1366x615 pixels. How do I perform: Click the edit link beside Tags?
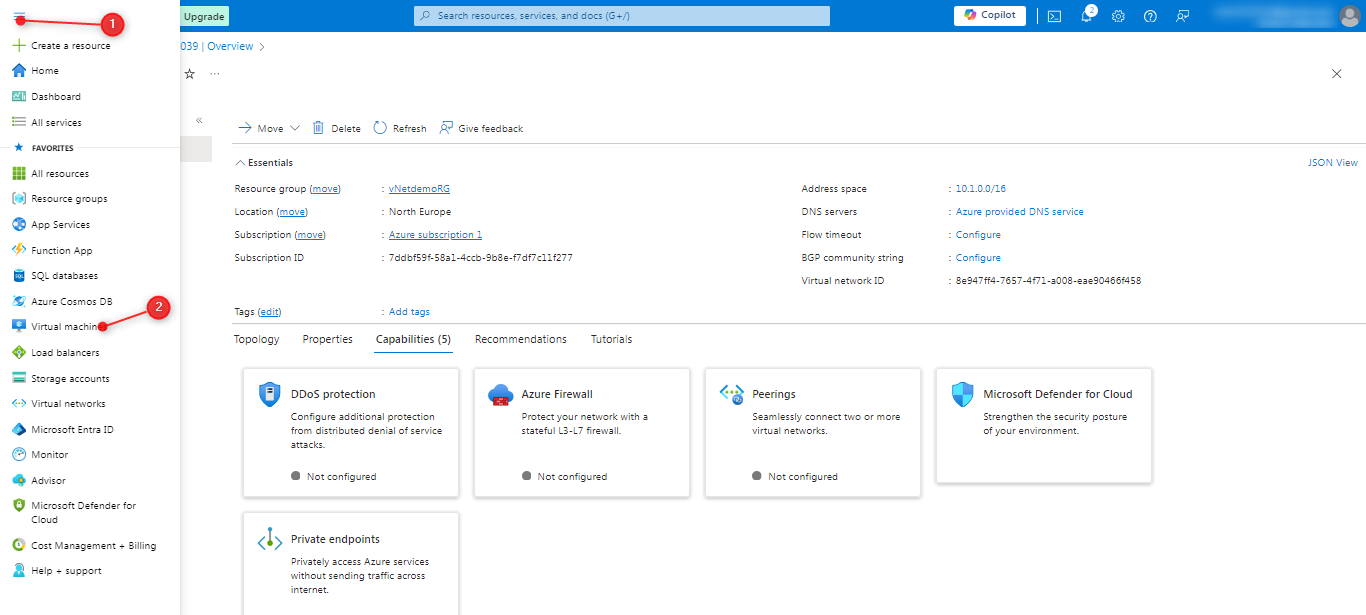coord(270,312)
